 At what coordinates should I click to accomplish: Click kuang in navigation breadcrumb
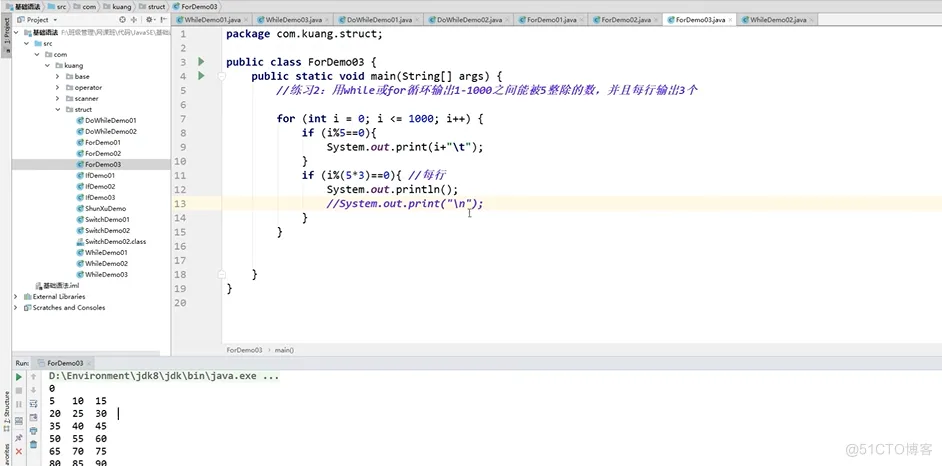point(117,7)
